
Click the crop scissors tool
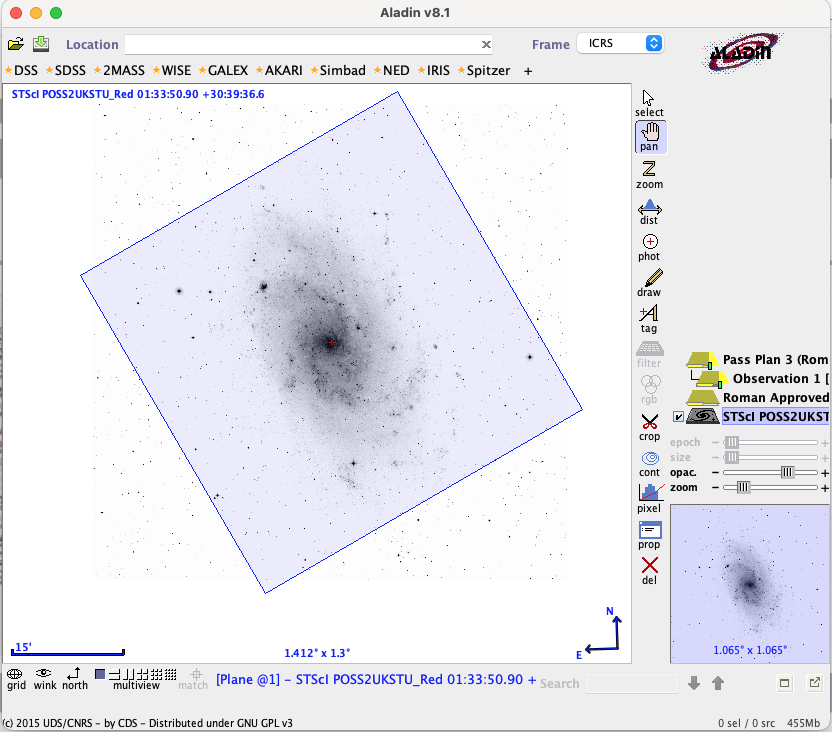[x=649, y=427]
